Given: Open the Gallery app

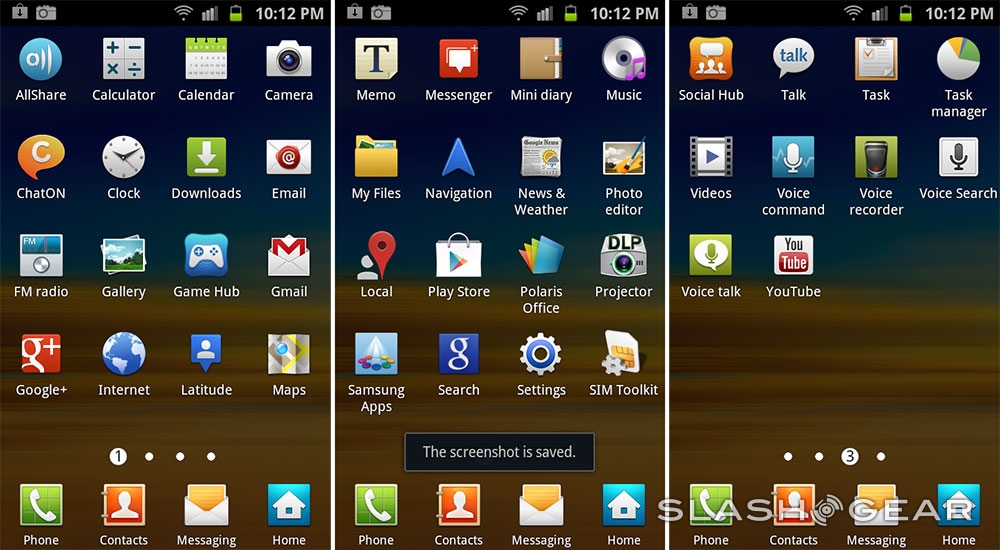Looking at the screenshot, I should click(124, 255).
